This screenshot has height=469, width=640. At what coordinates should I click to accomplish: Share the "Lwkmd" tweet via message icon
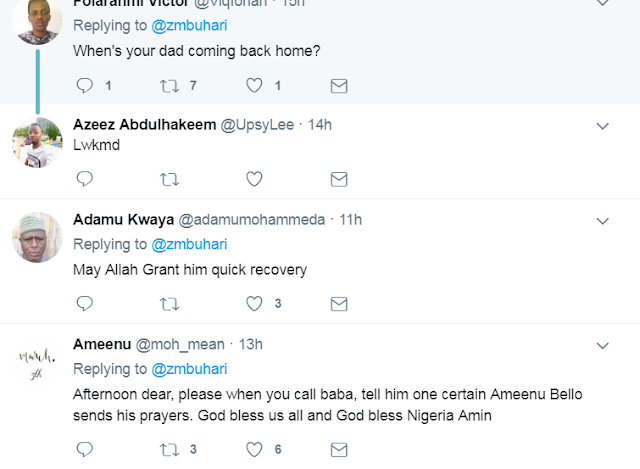tap(339, 179)
